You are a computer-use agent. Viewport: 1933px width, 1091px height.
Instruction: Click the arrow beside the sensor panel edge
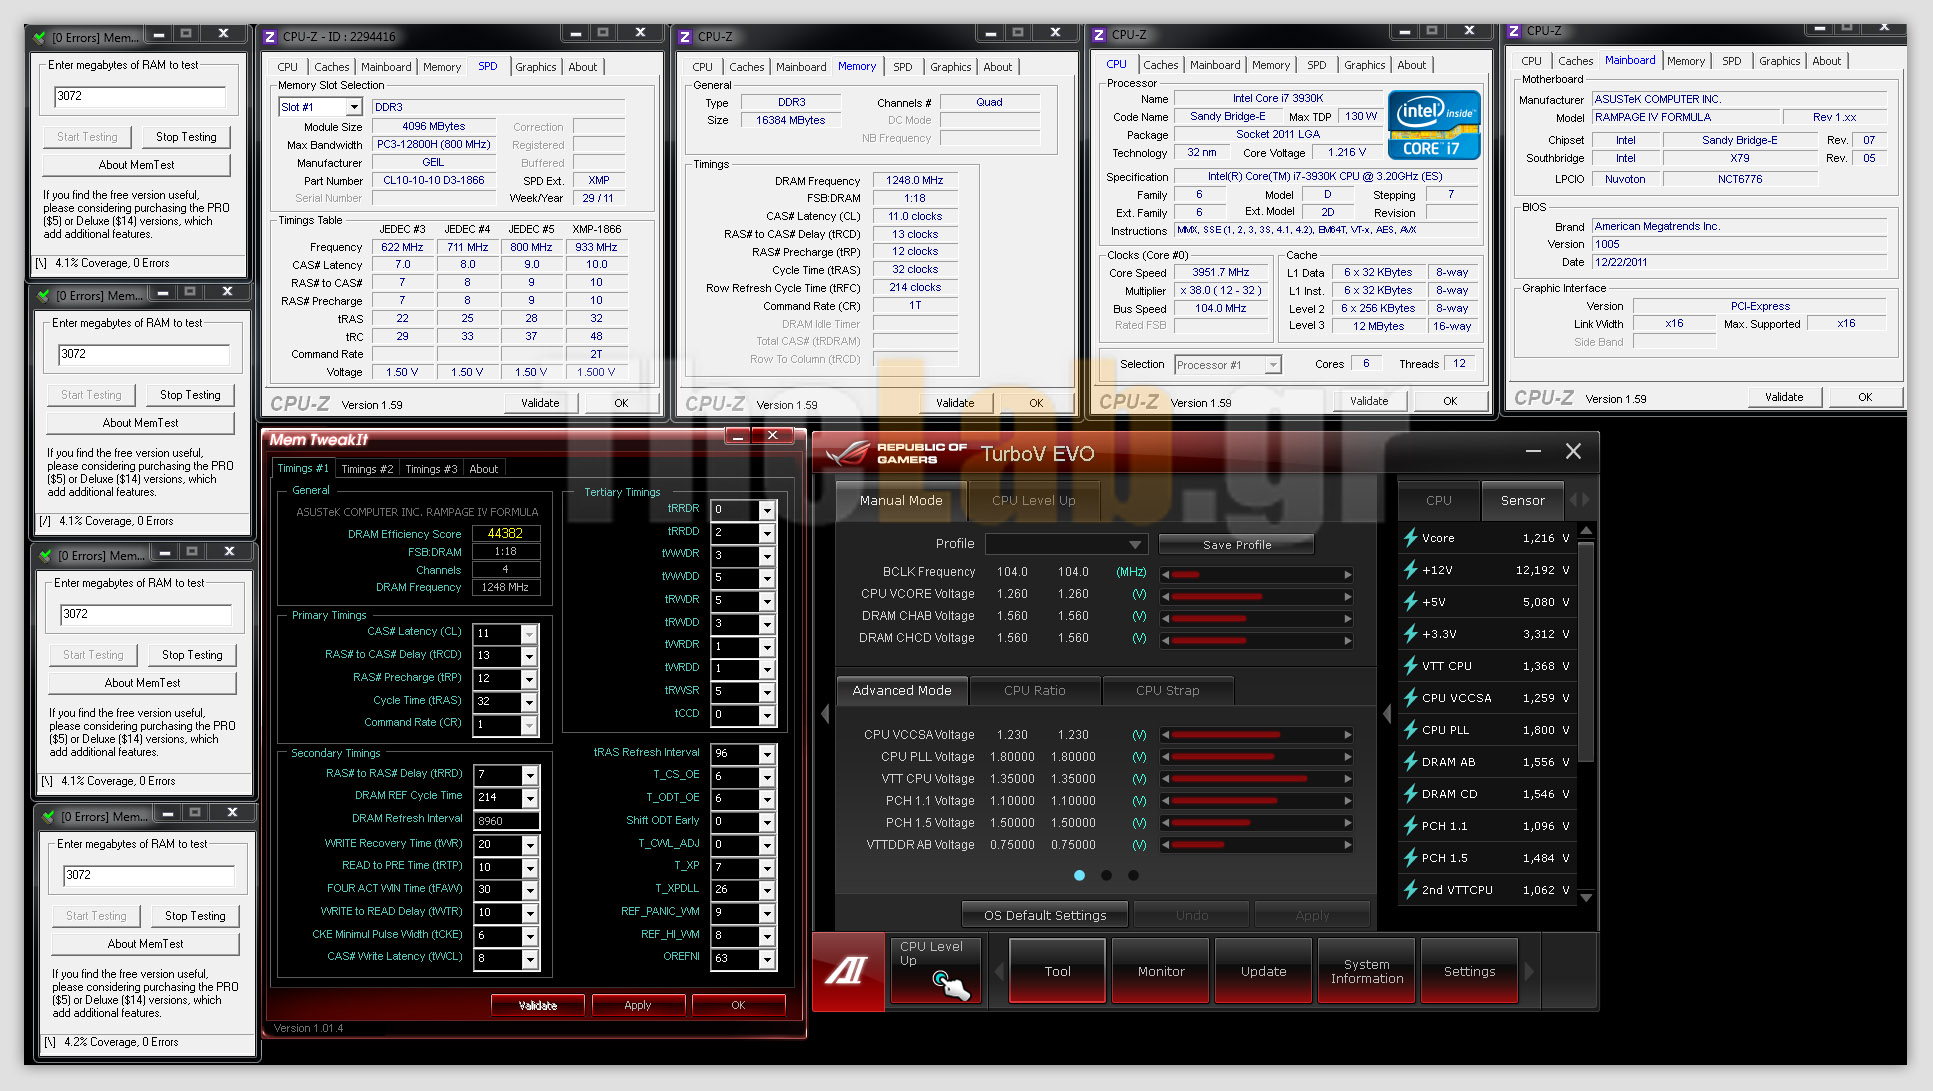[1387, 713]
